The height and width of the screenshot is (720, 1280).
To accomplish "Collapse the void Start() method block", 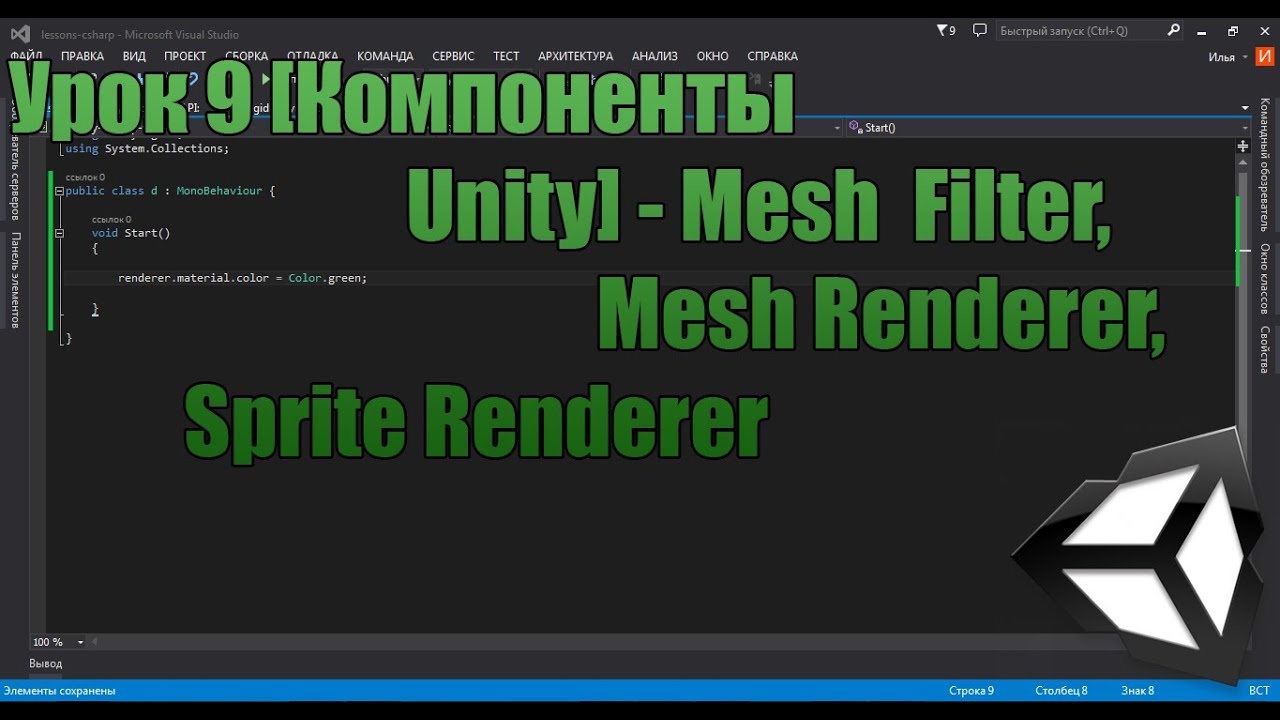I will point(60,233).
